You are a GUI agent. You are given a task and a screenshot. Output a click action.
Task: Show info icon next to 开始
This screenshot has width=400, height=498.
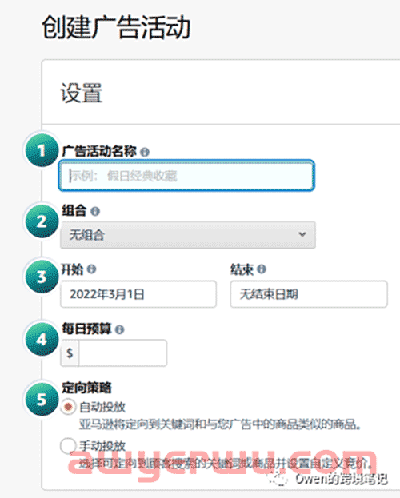91,269
